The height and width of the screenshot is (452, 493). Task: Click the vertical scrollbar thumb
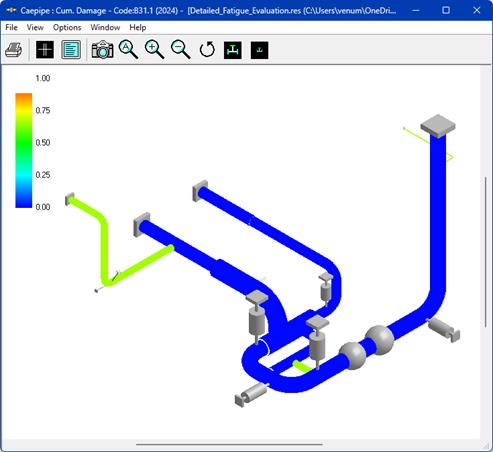click(486, 252)
